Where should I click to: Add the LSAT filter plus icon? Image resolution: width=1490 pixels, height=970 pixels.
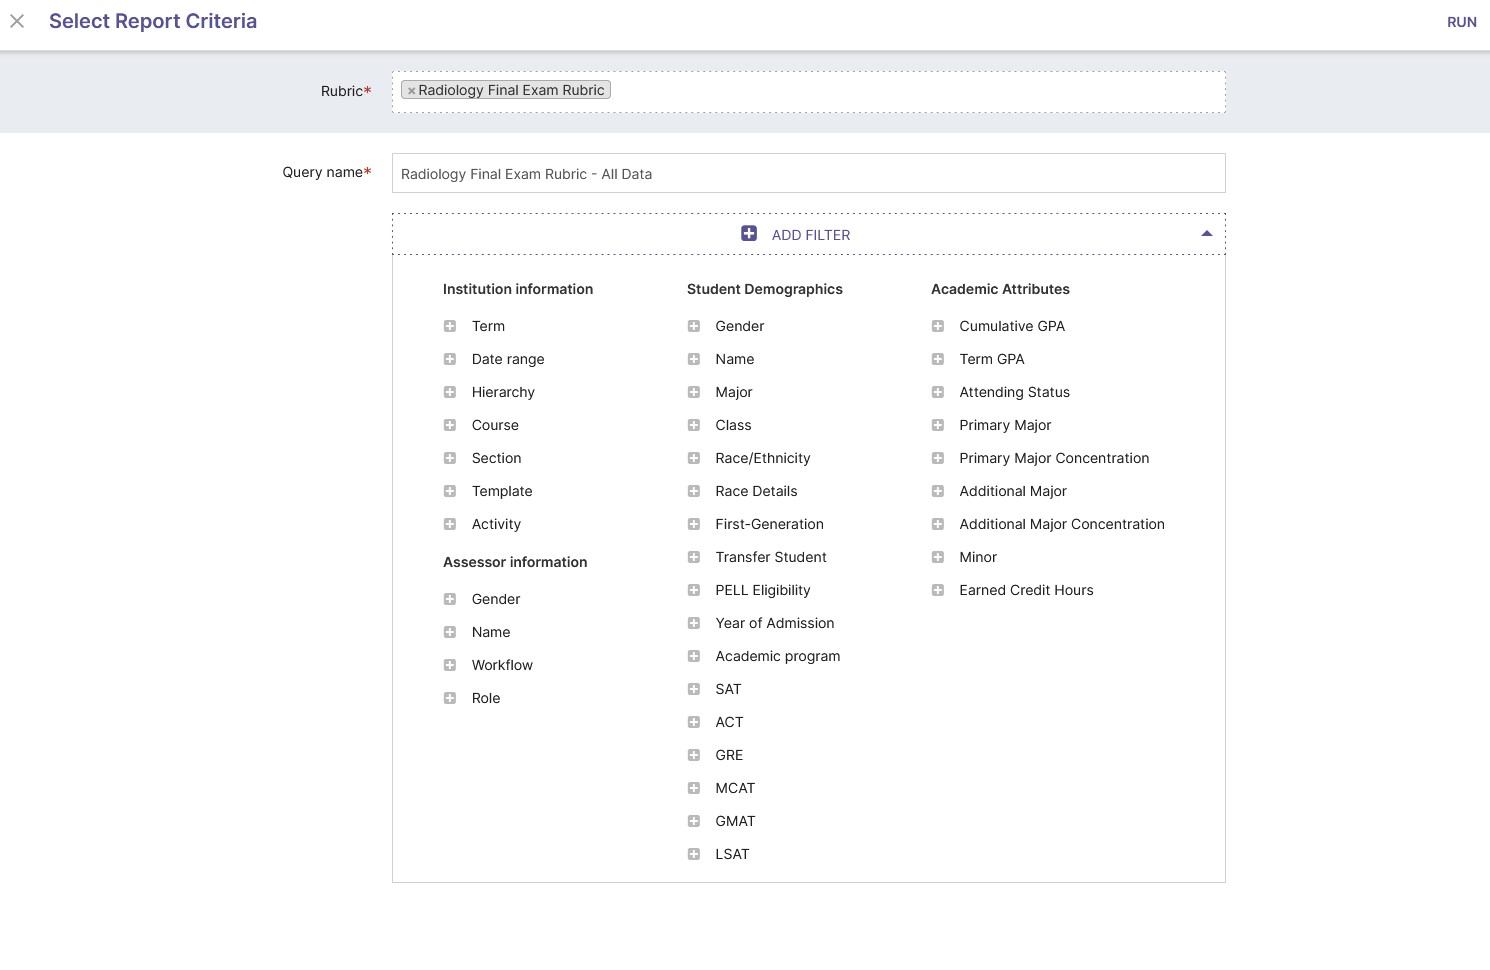click(x=694, y=854)
